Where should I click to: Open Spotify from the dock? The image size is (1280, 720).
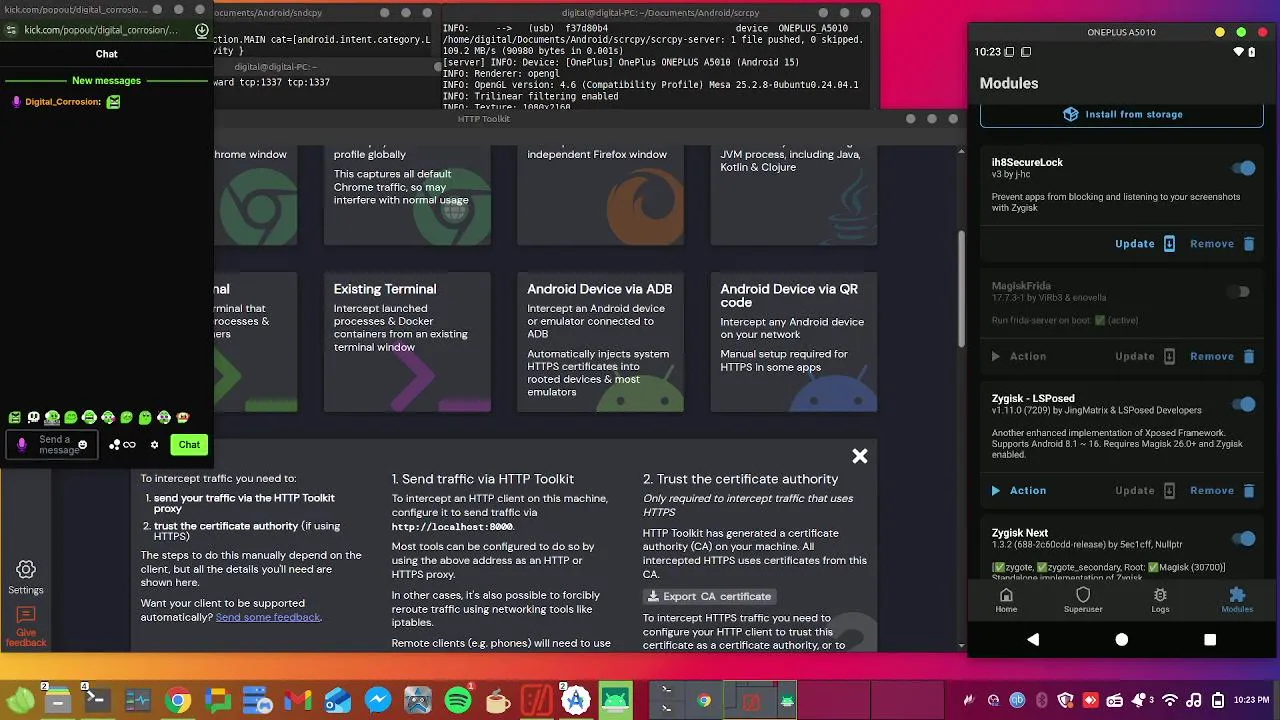click(x=458, y=701)
